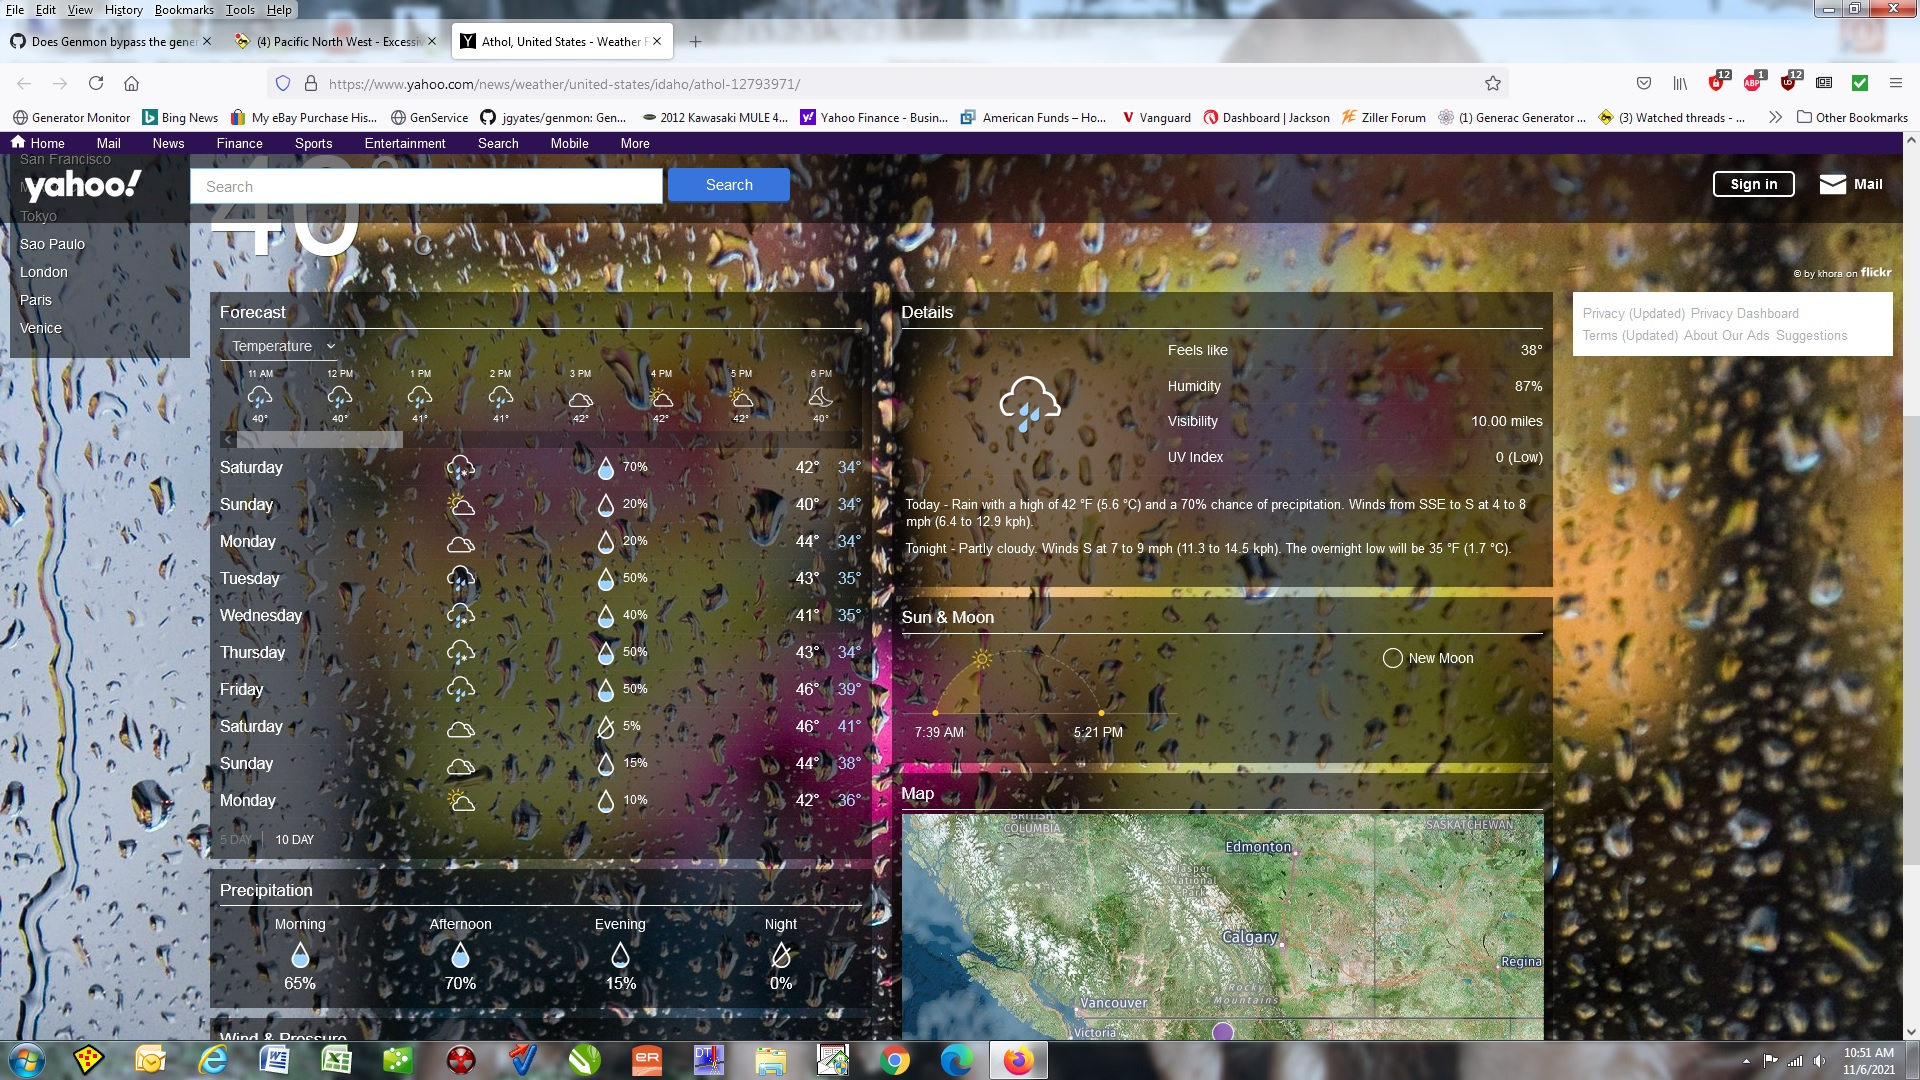The width and height of the screenshot is (1920, 1080).
Task: Click the hourly forecast left scroll arrow
Action: click(x=228, y=439)
